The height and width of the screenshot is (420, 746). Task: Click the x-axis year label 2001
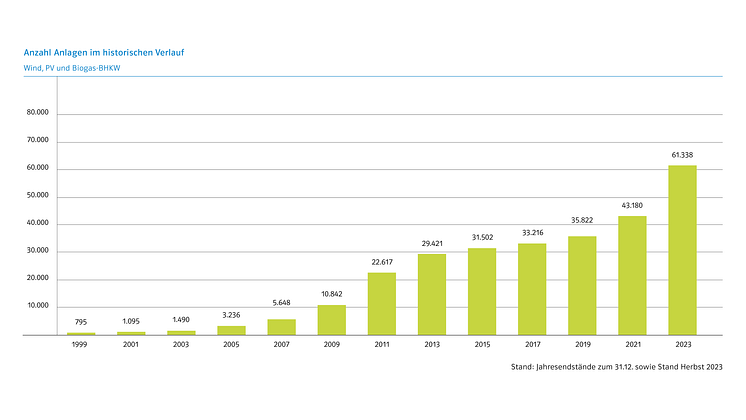[x=131, y=344]
